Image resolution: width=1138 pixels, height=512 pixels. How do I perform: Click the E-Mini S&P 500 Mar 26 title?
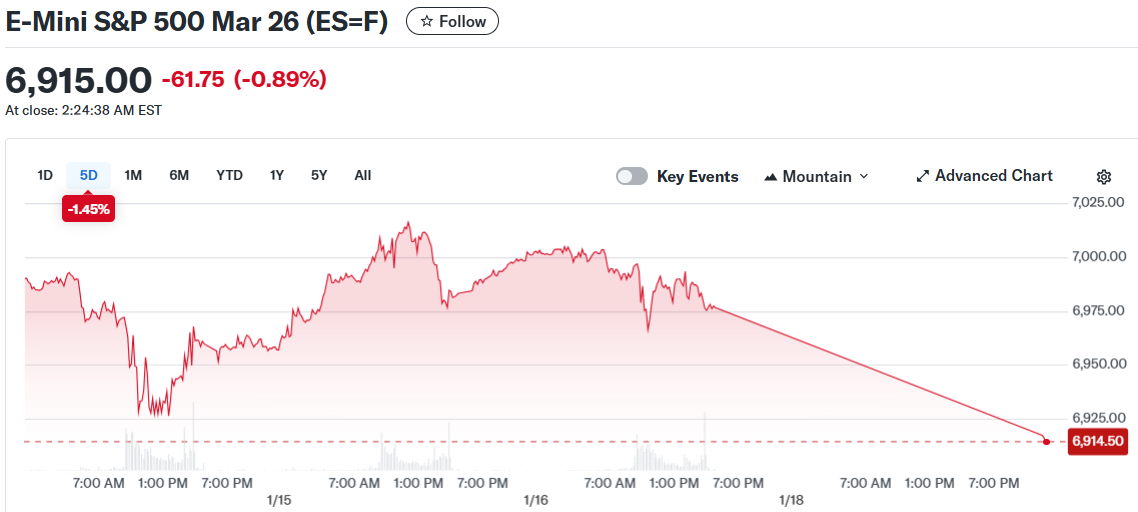coord(197,21)
